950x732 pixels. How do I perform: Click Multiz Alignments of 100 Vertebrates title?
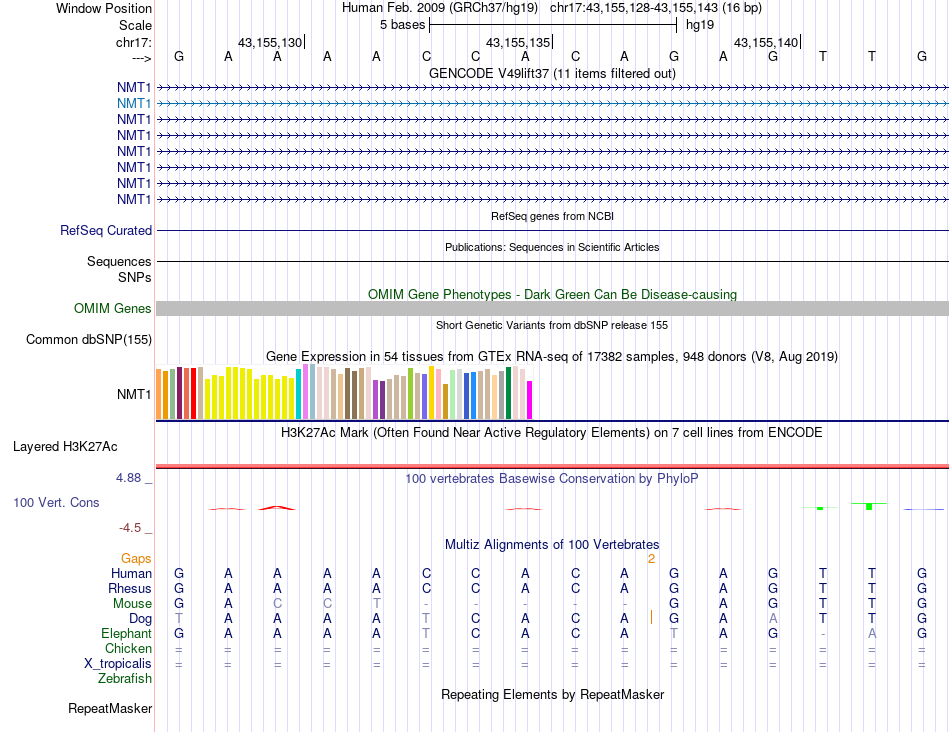(552, 544)
